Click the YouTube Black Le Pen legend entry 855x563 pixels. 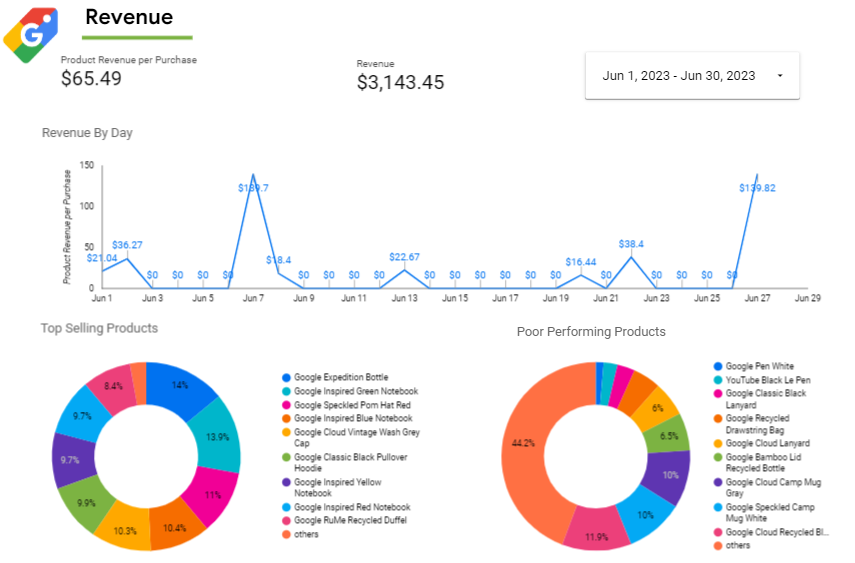(762, 380)
